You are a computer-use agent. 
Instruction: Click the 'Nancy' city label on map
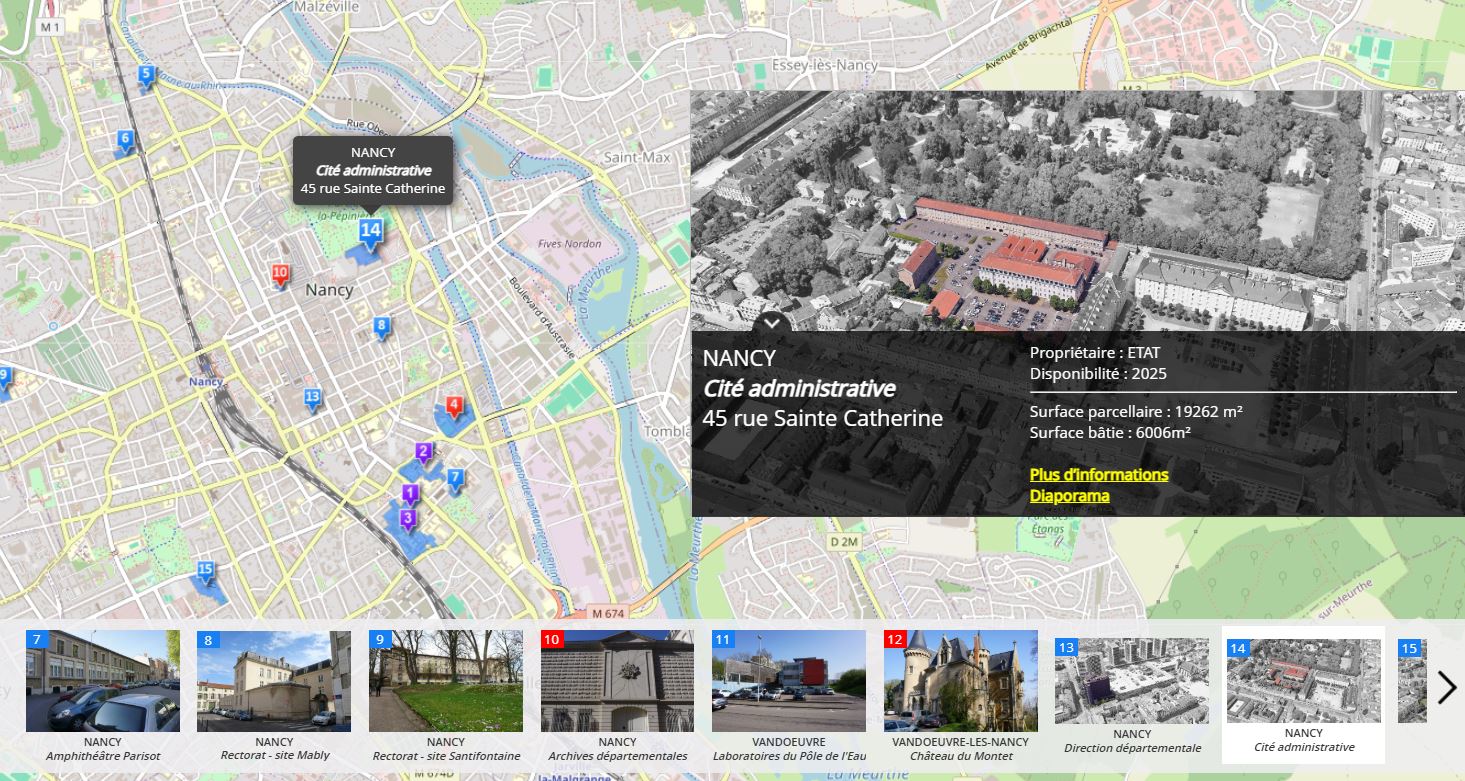pos(329,290)
